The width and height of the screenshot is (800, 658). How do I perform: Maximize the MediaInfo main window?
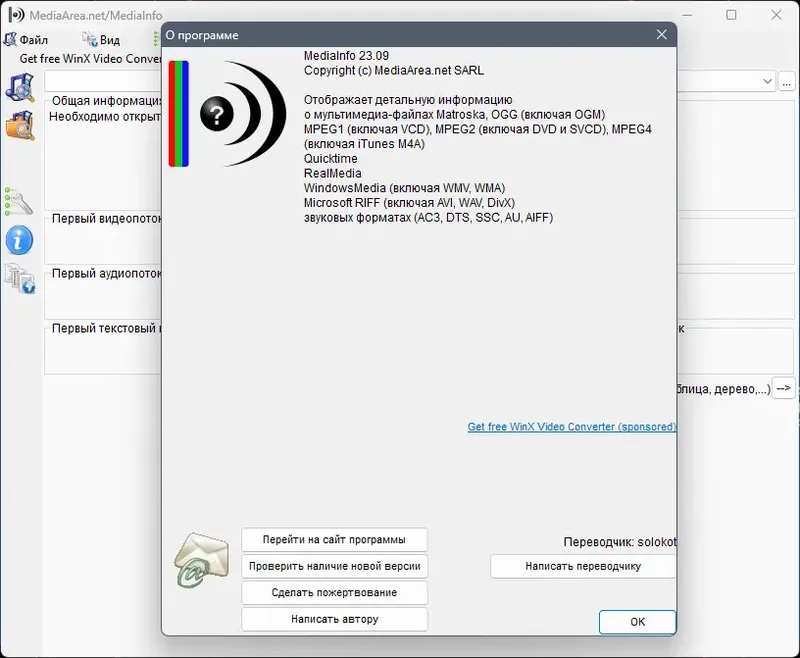[731, 15]
